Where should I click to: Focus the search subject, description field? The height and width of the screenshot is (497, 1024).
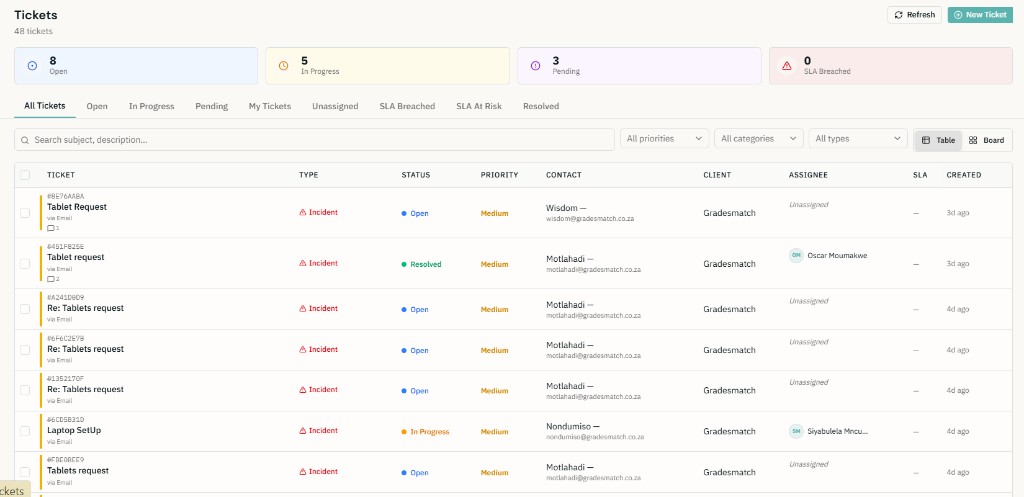pos(314,140)
